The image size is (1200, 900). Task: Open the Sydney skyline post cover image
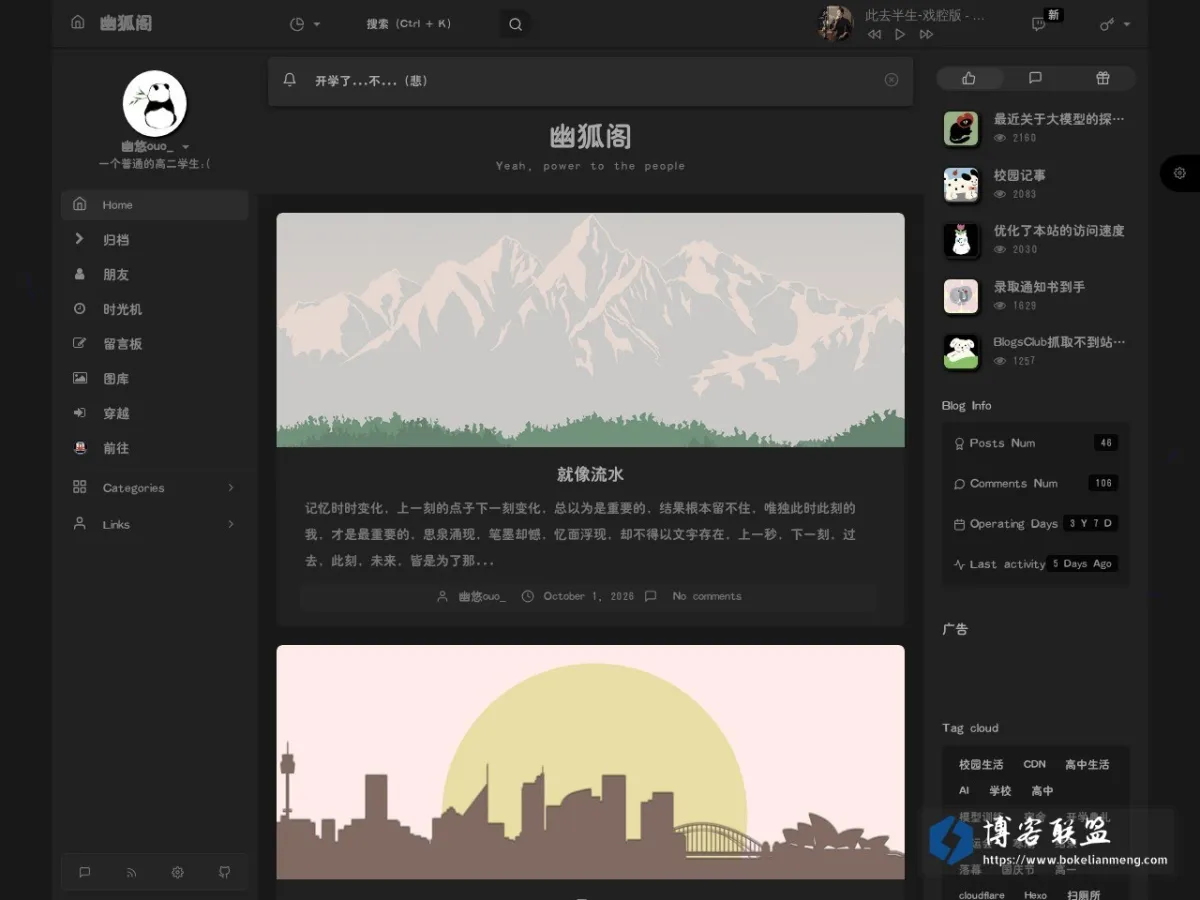click(590, 762)
